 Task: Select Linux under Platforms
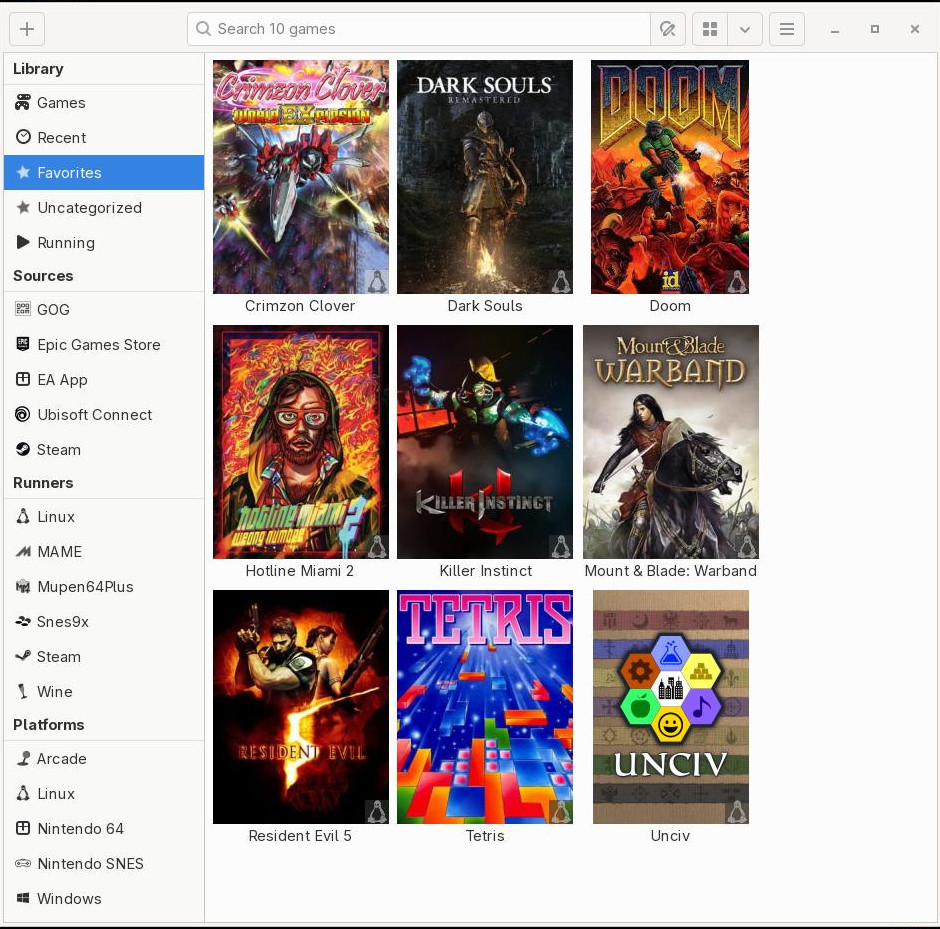104,794
